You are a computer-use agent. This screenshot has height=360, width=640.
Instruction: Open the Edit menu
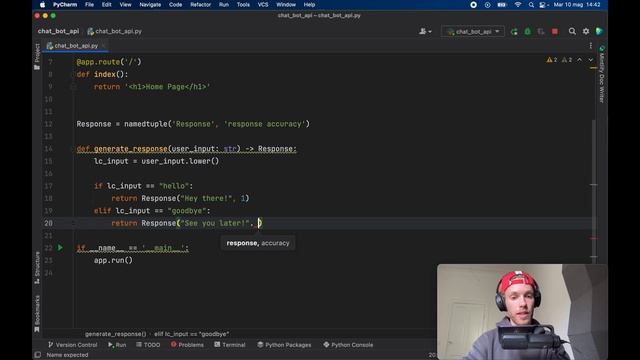click(x=107, y=5)
